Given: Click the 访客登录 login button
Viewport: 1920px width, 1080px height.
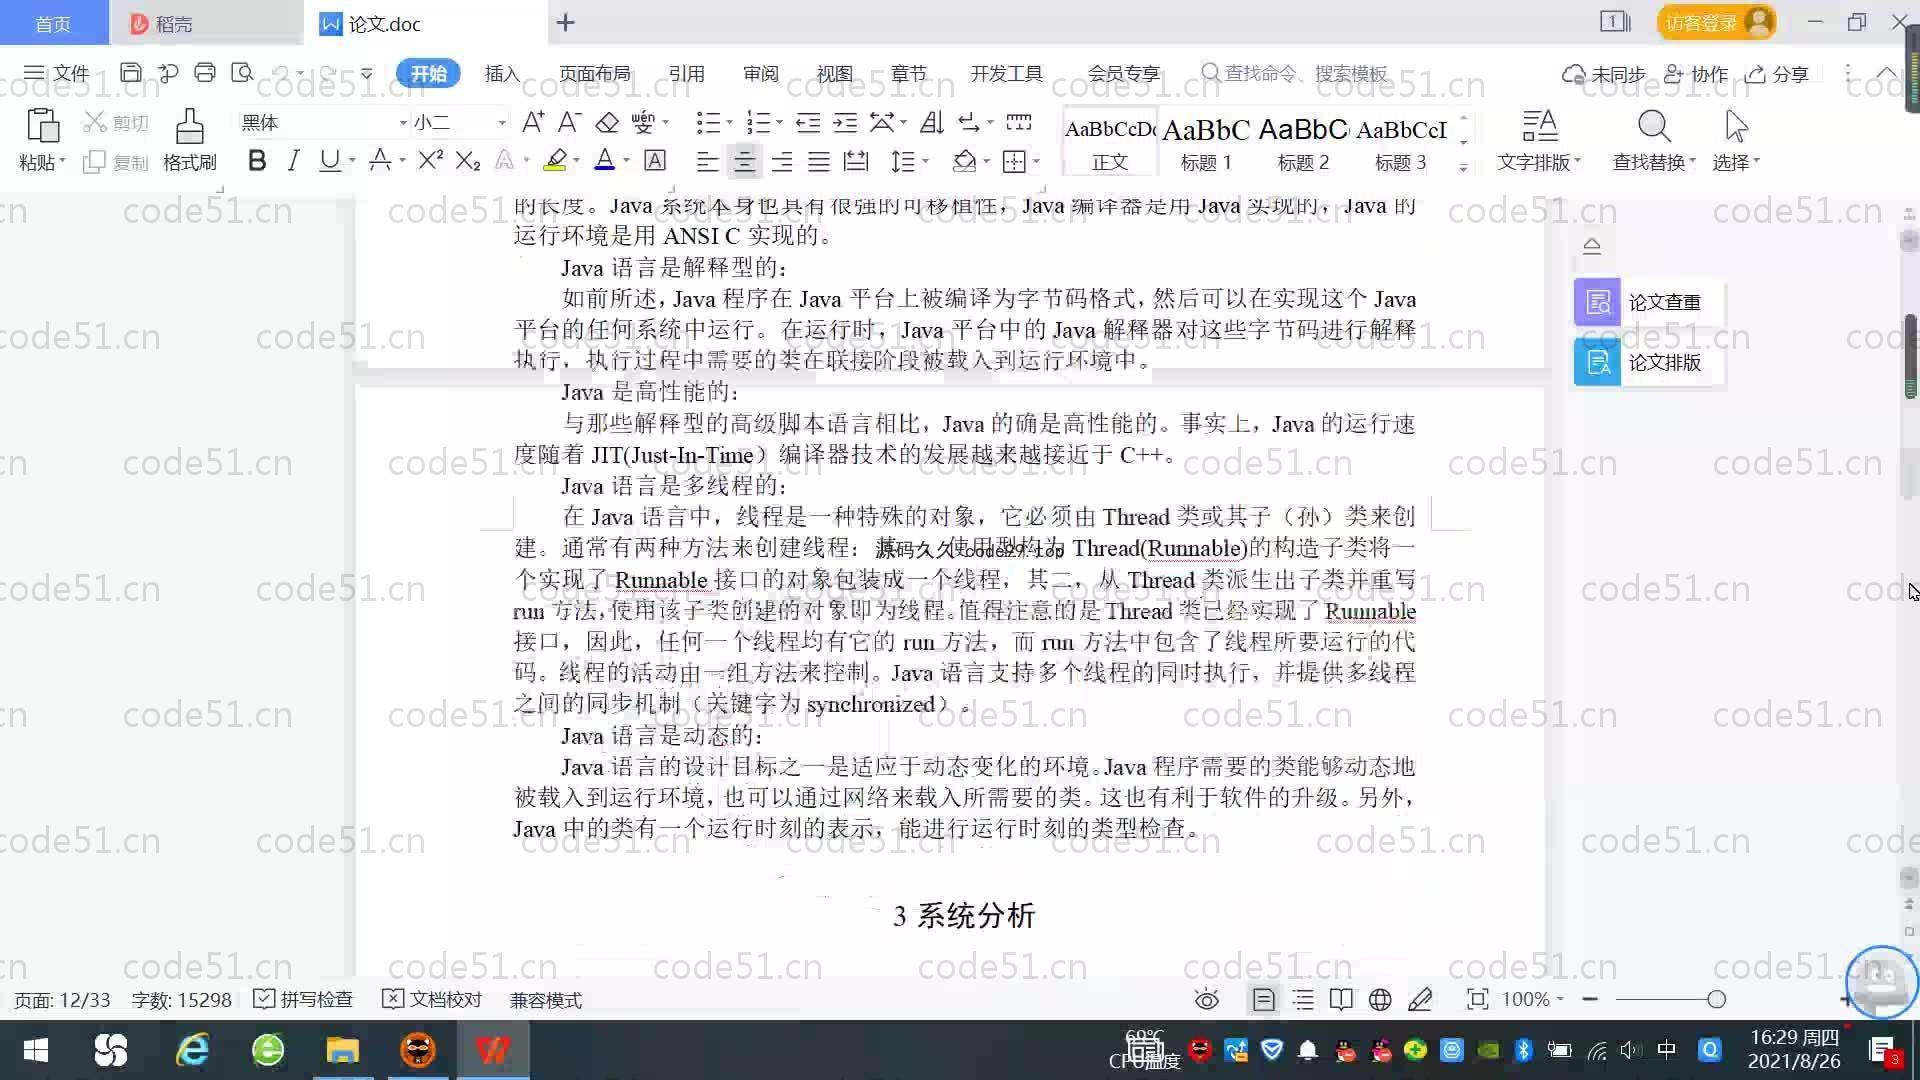Looking at the screenshot, I should (1716, 22).
